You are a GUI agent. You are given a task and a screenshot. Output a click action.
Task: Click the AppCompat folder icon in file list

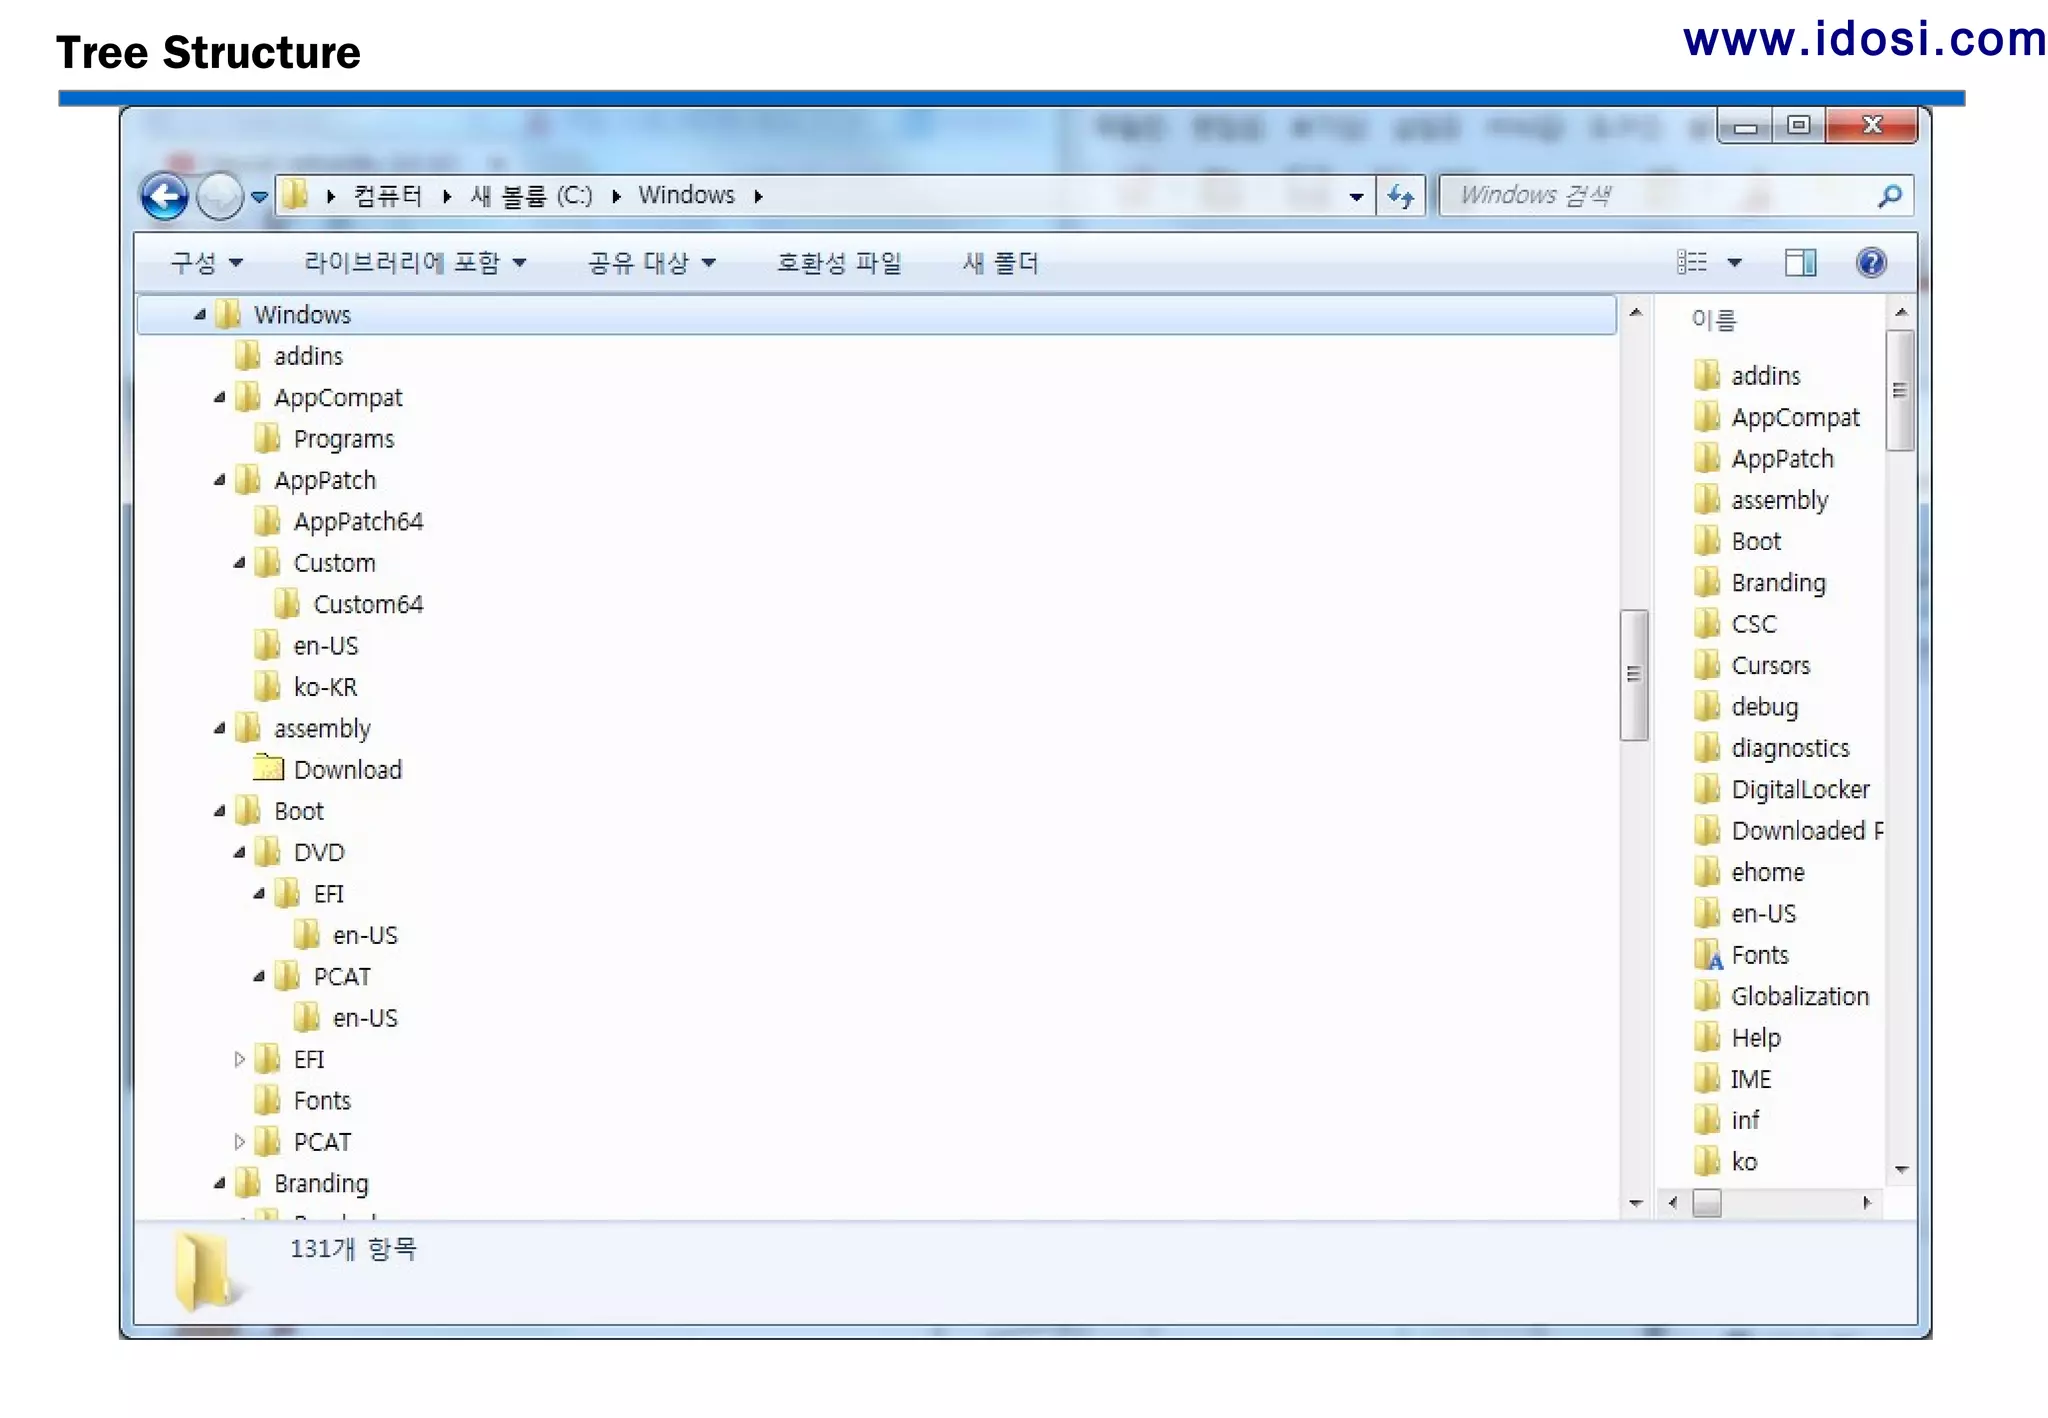pos(1707,416)
